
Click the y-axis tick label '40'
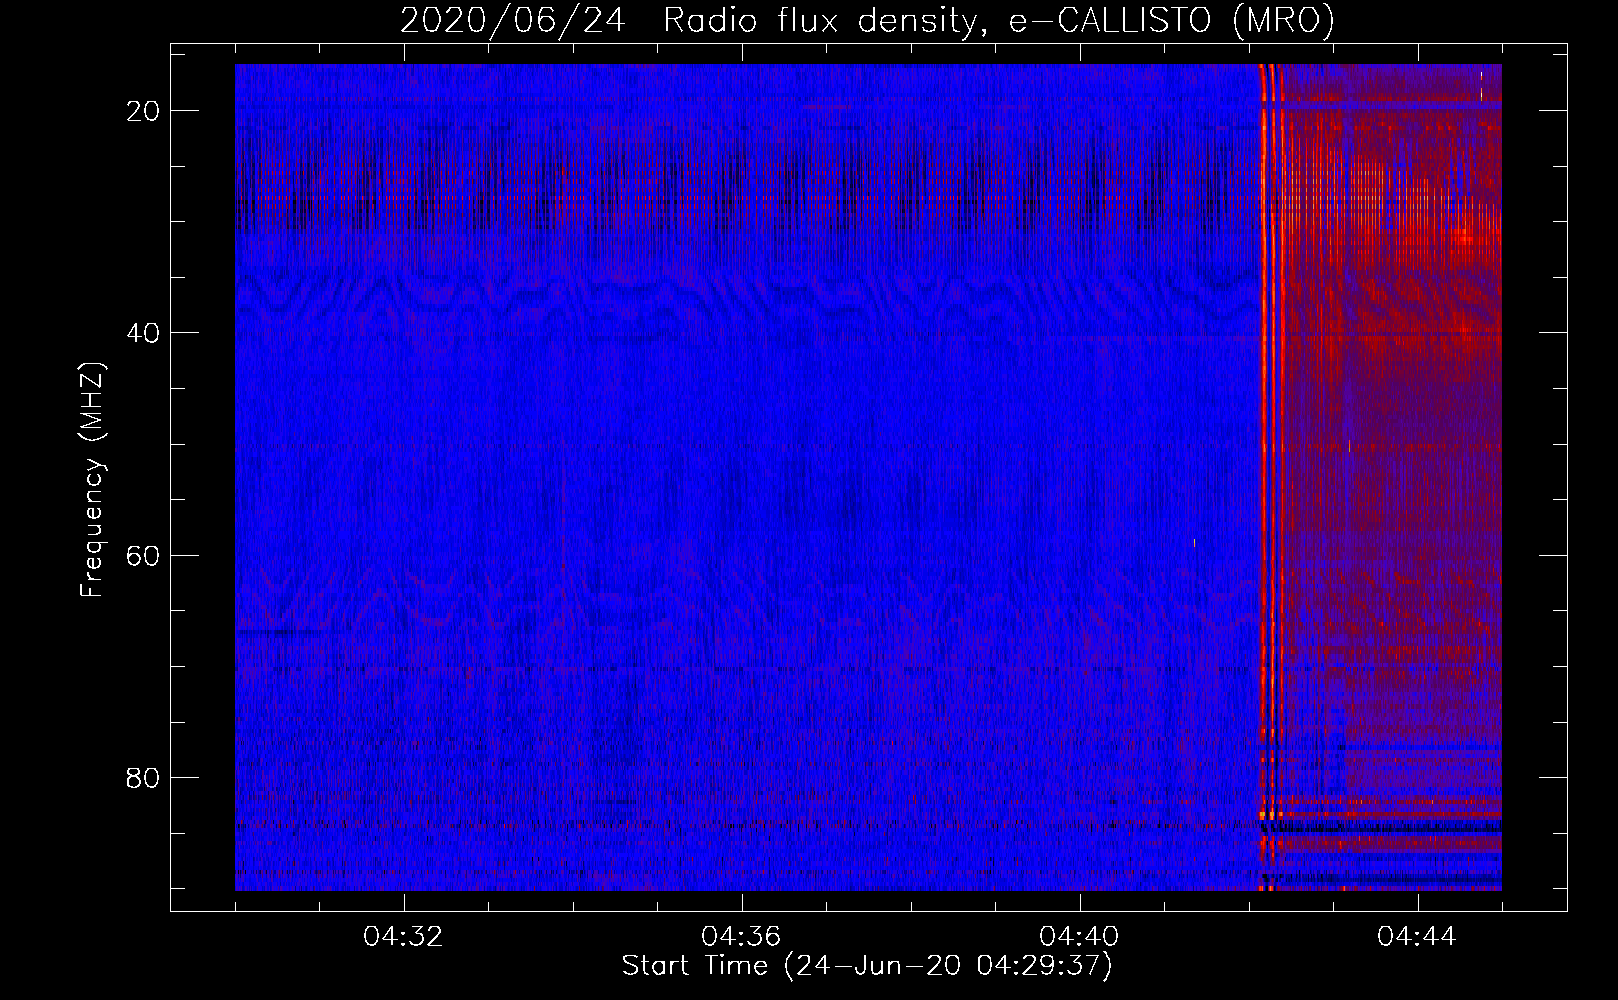pyautogui.click(x=144, y=333)
